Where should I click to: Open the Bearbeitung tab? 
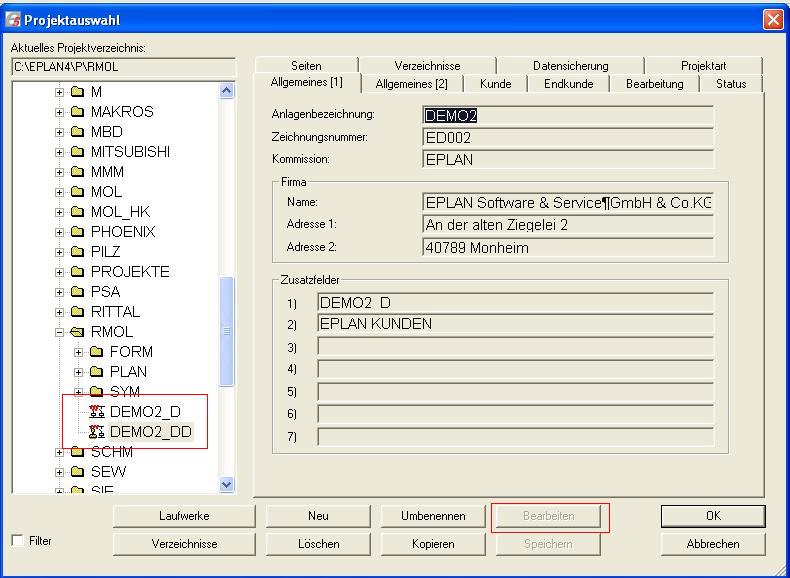pos(654,84)
